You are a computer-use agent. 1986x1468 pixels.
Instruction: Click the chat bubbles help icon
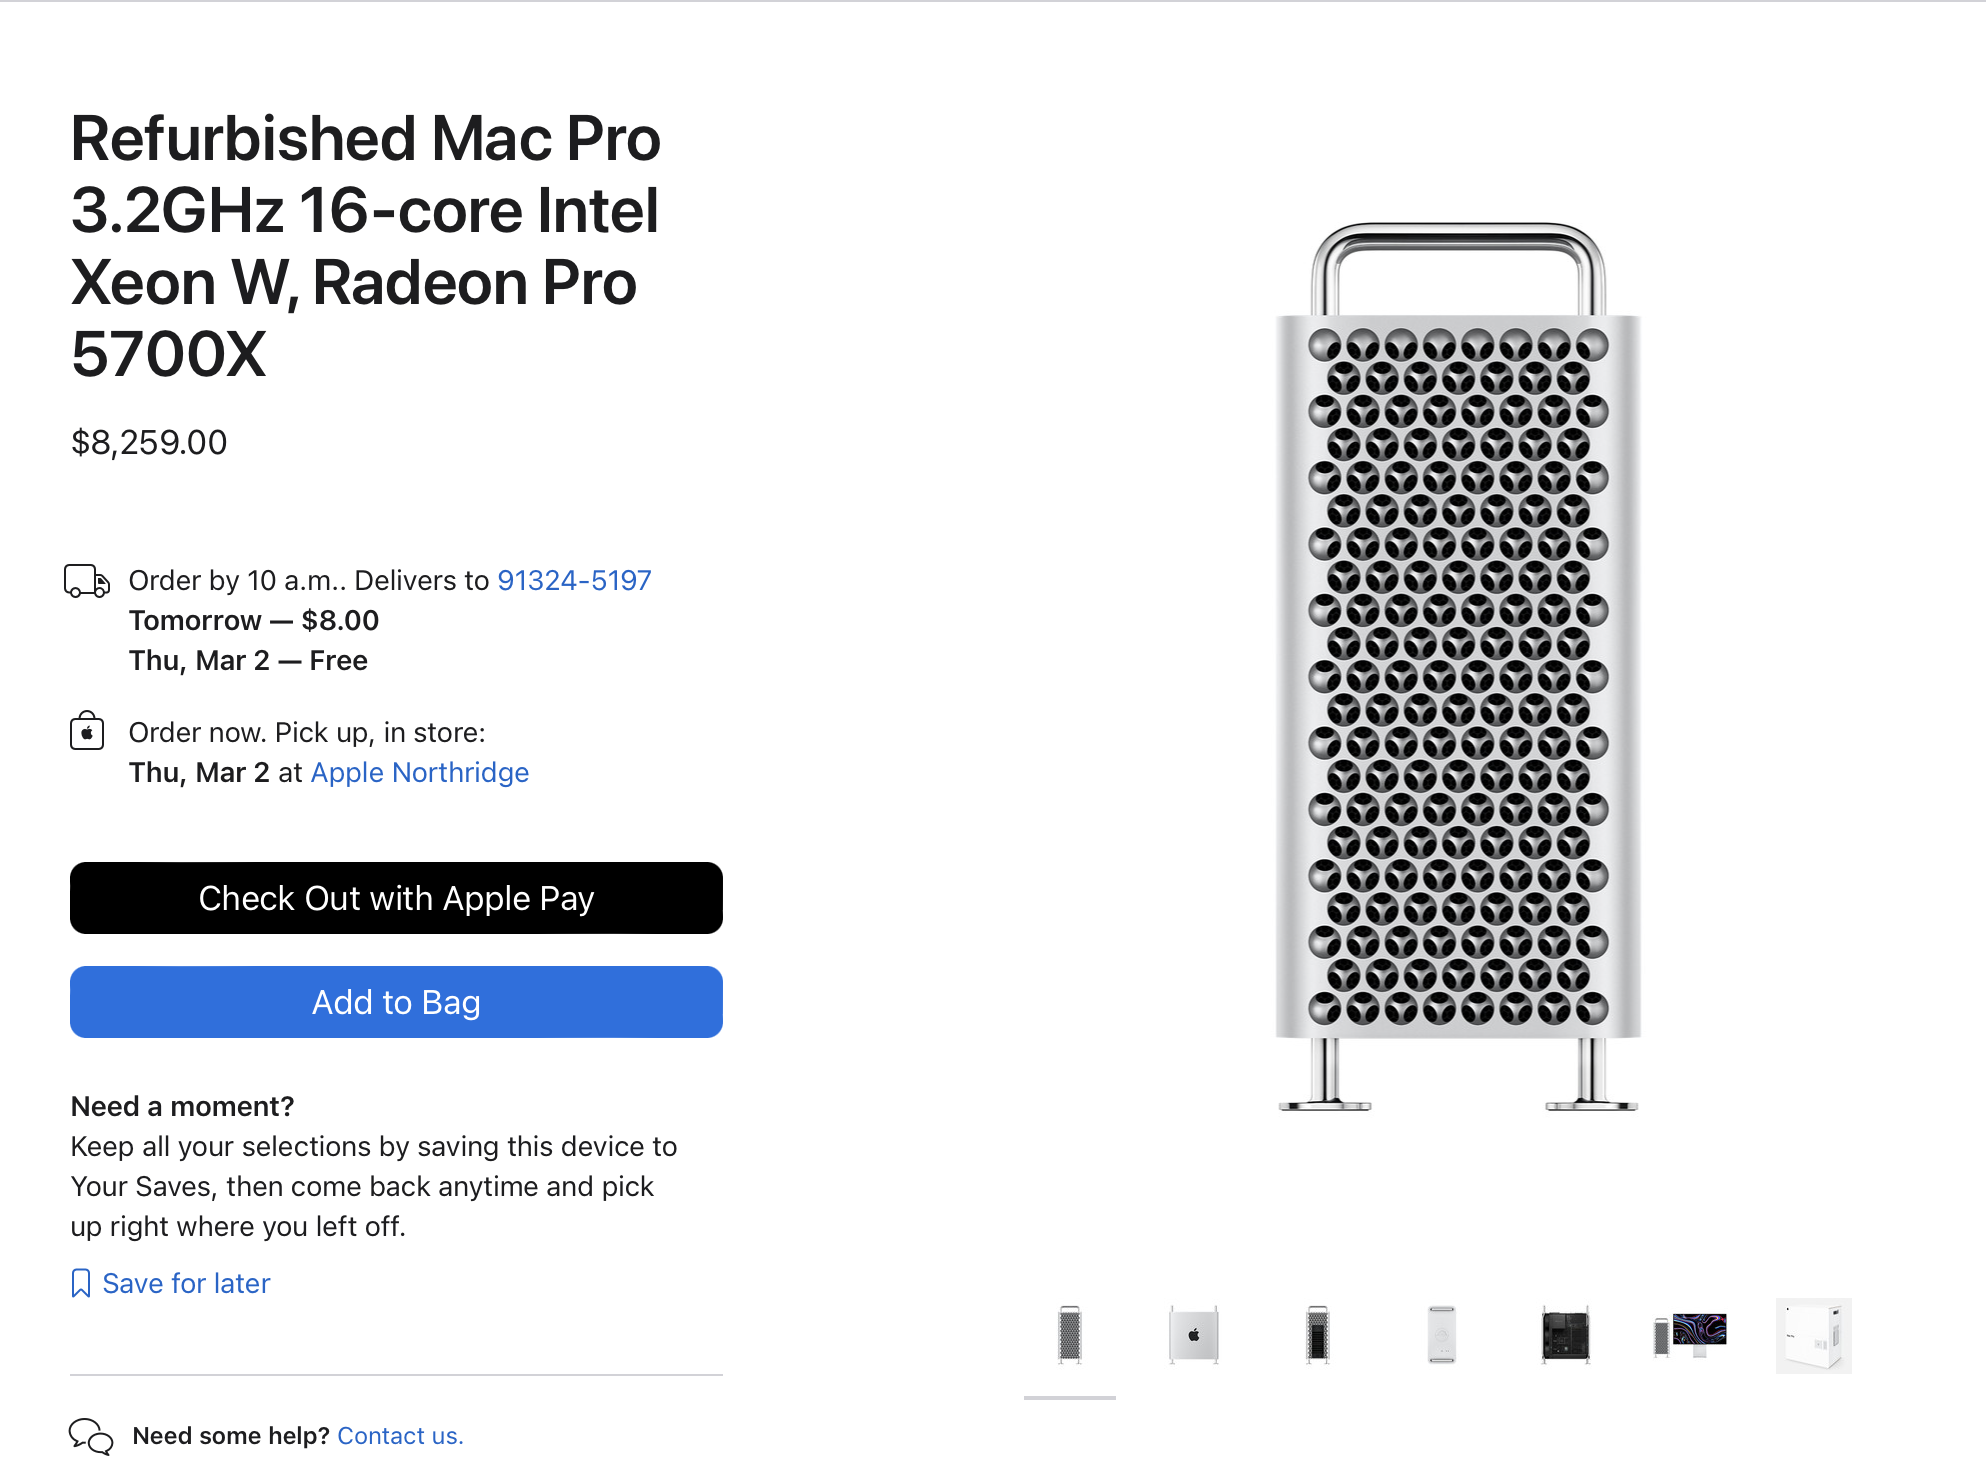(x=91, y=1436)
